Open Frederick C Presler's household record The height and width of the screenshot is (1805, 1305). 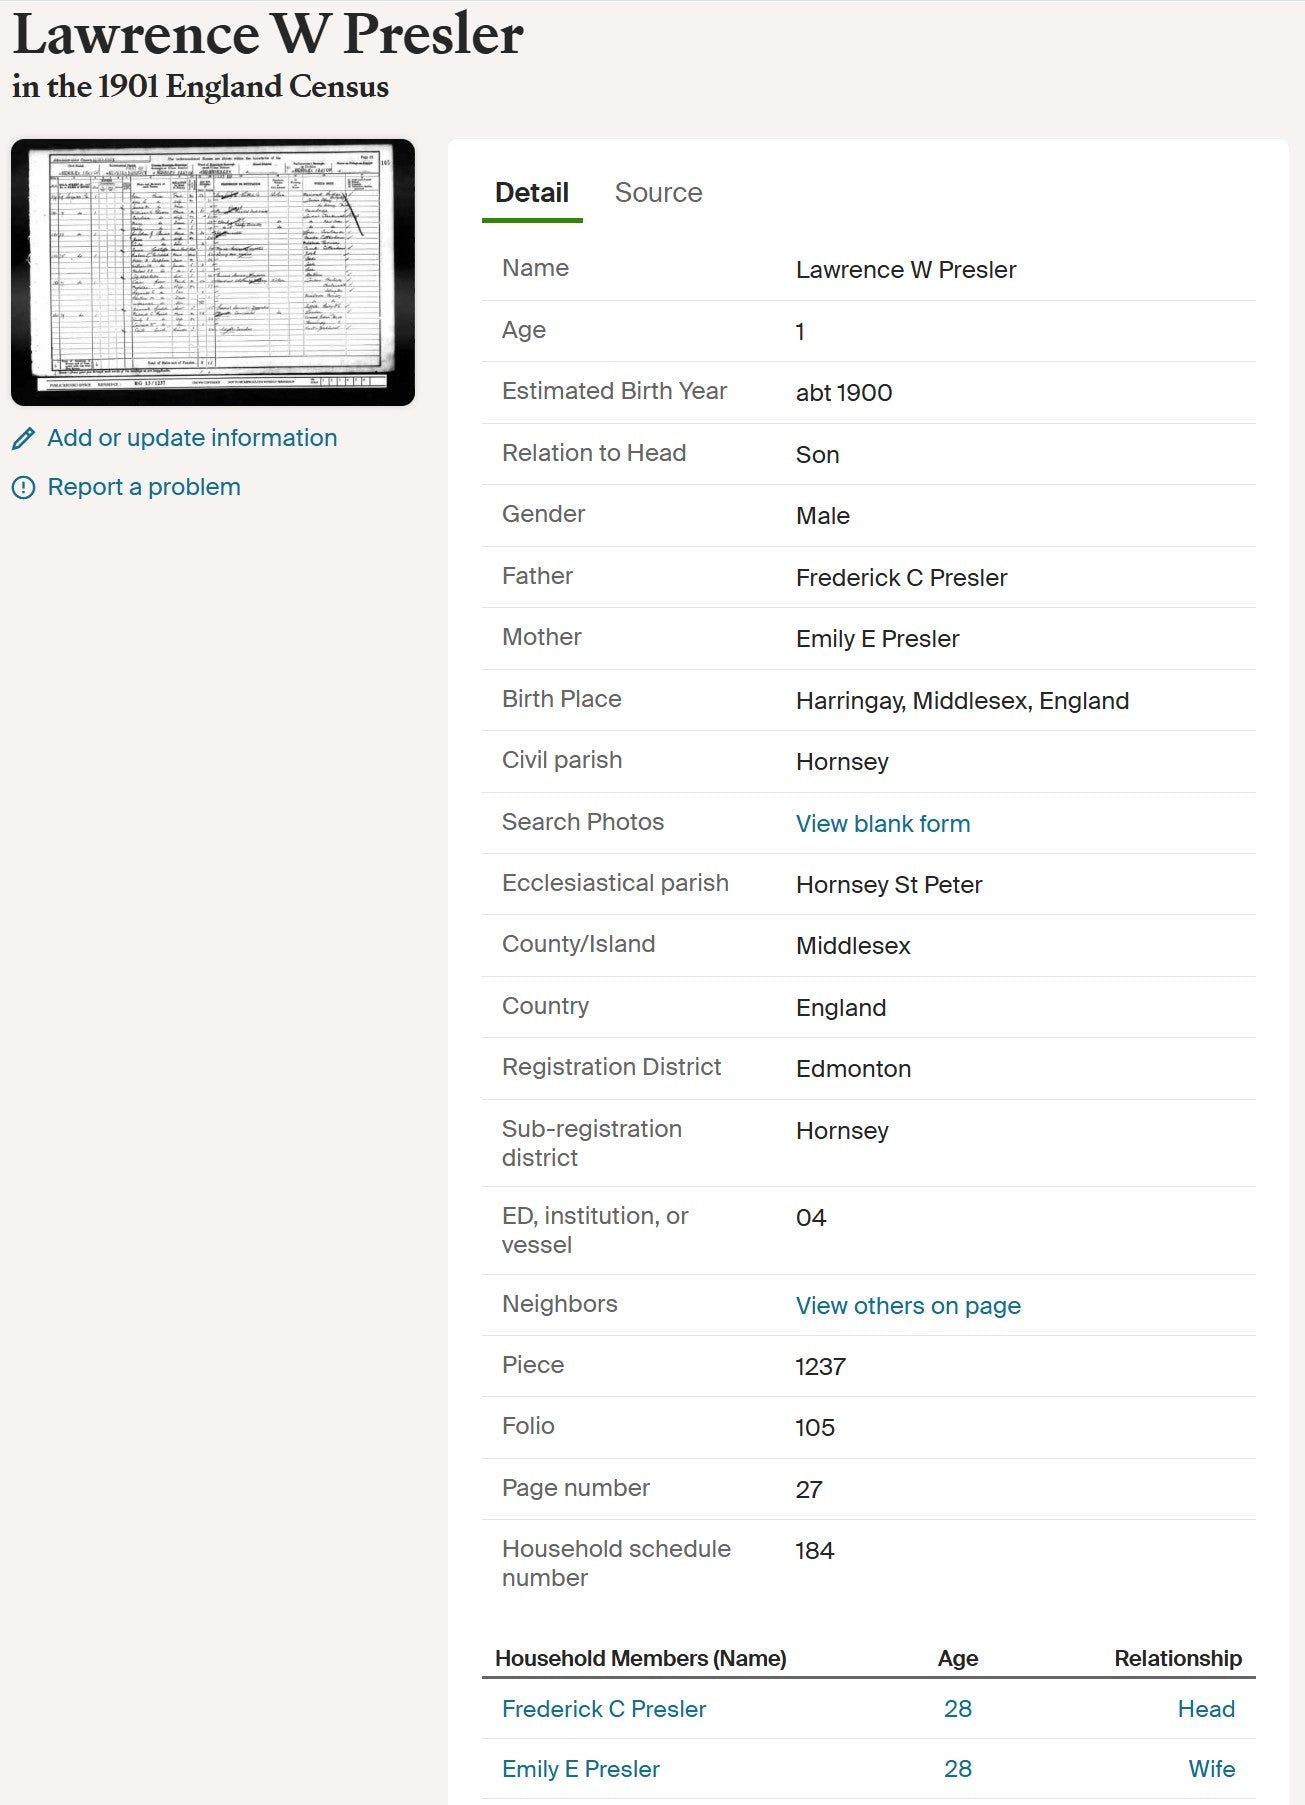[x=604, y=1709]
